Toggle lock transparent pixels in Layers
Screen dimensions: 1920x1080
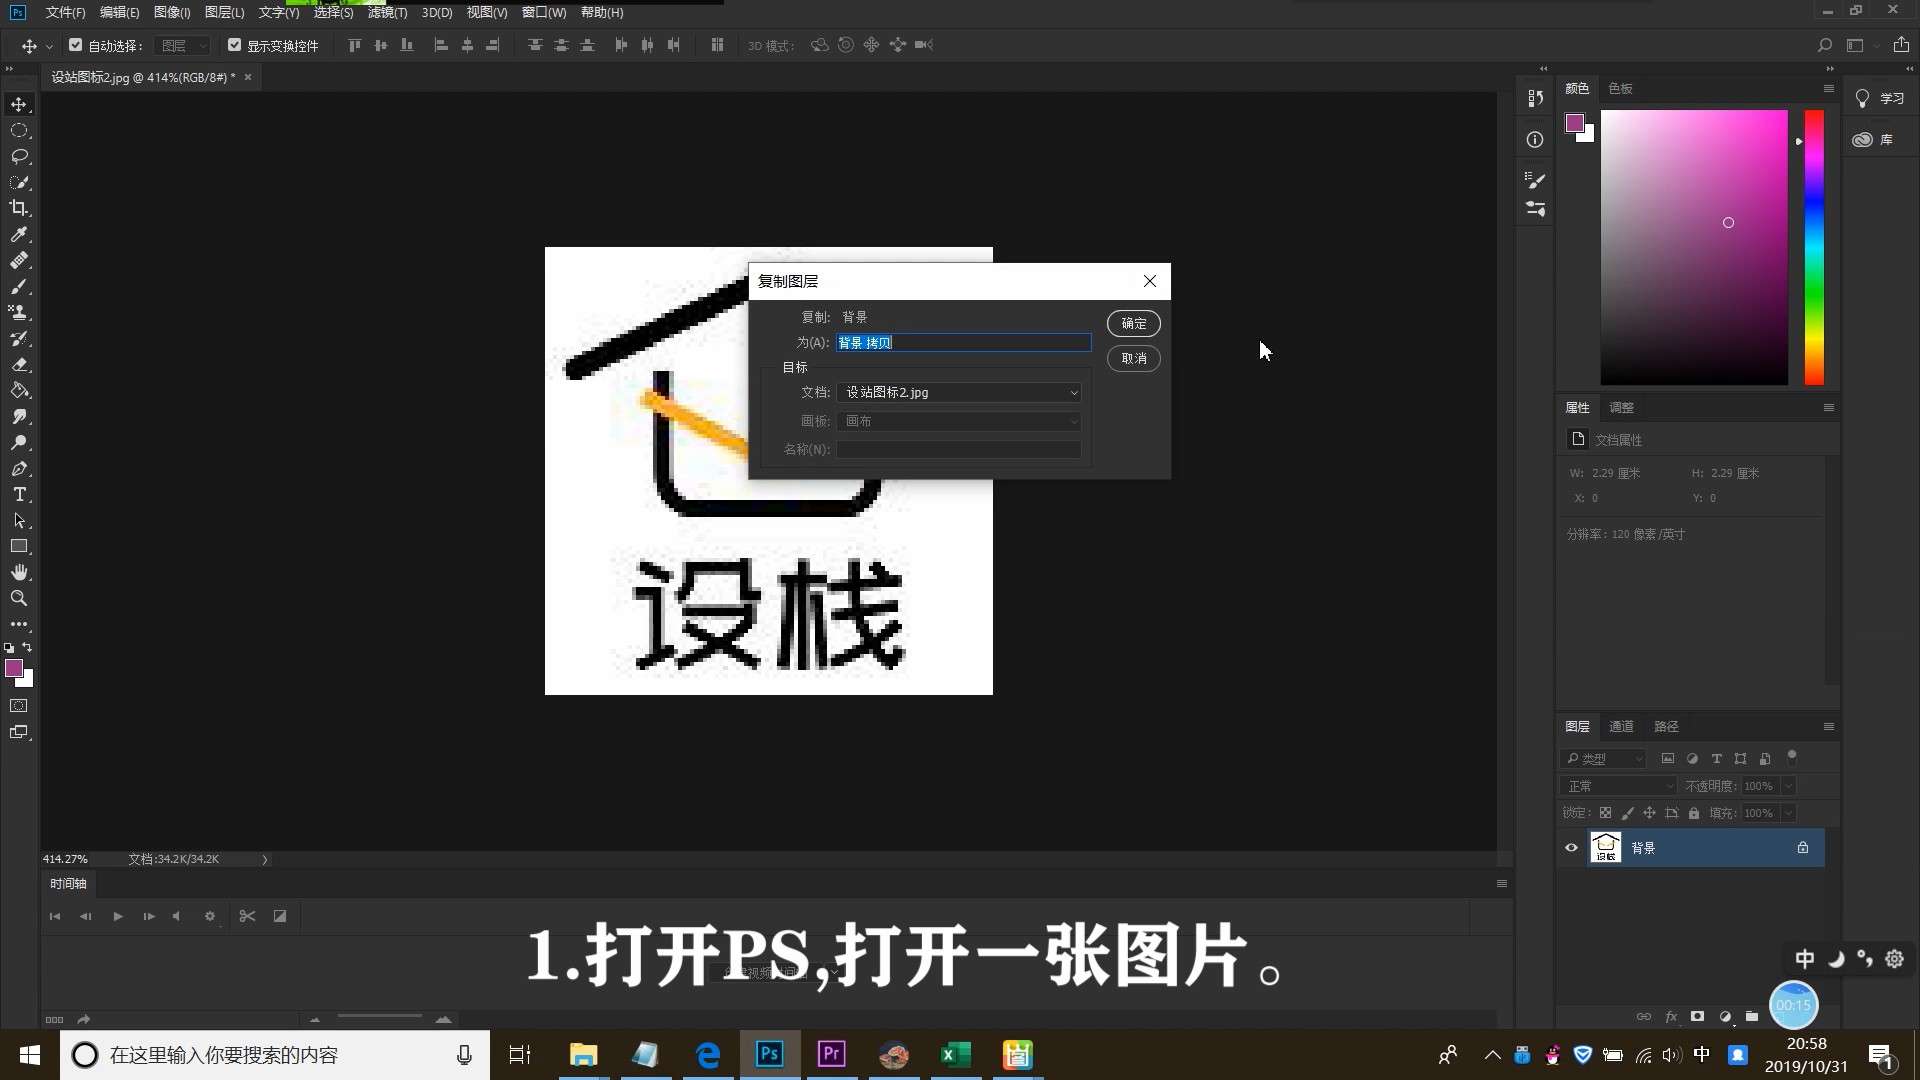[1605, 813]
